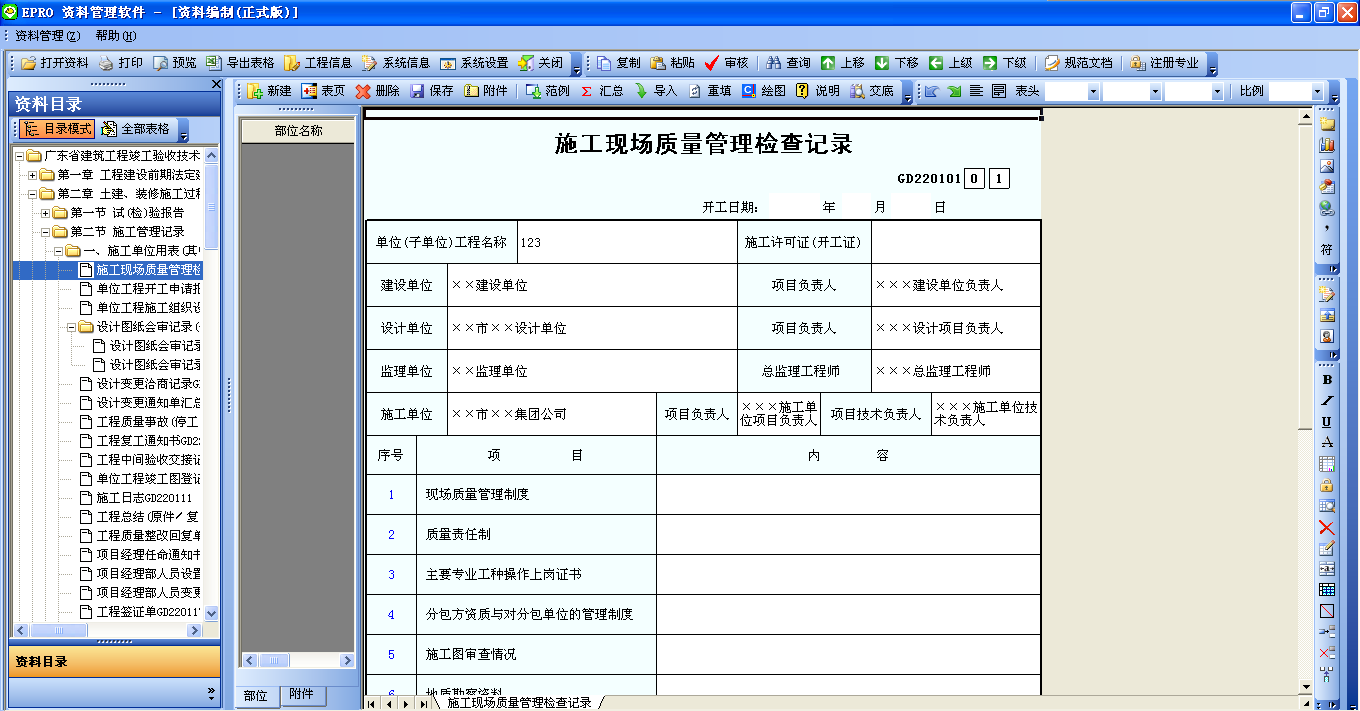Click the 审核 (audit) toolbar icon
The image size is (1360, 711).
point(727,62)
